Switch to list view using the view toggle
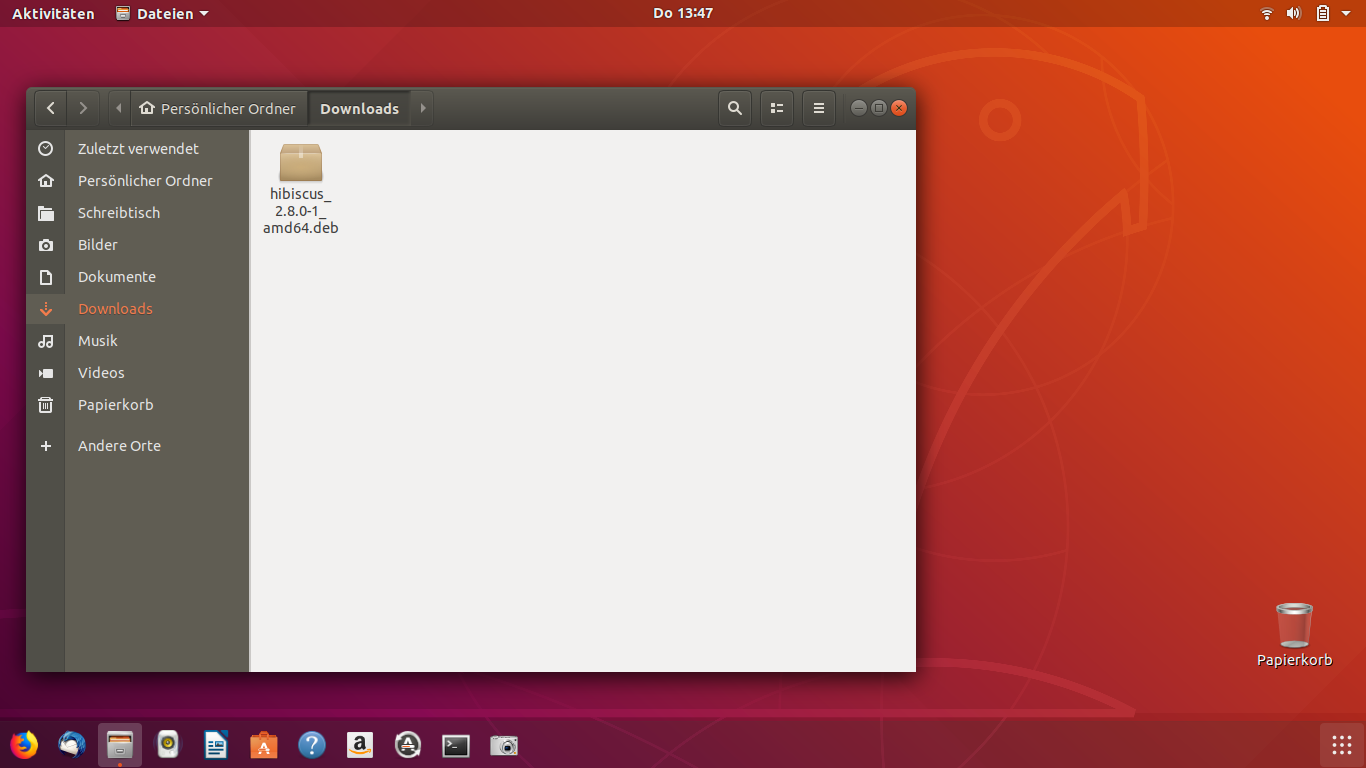 (x=777, y=108)
